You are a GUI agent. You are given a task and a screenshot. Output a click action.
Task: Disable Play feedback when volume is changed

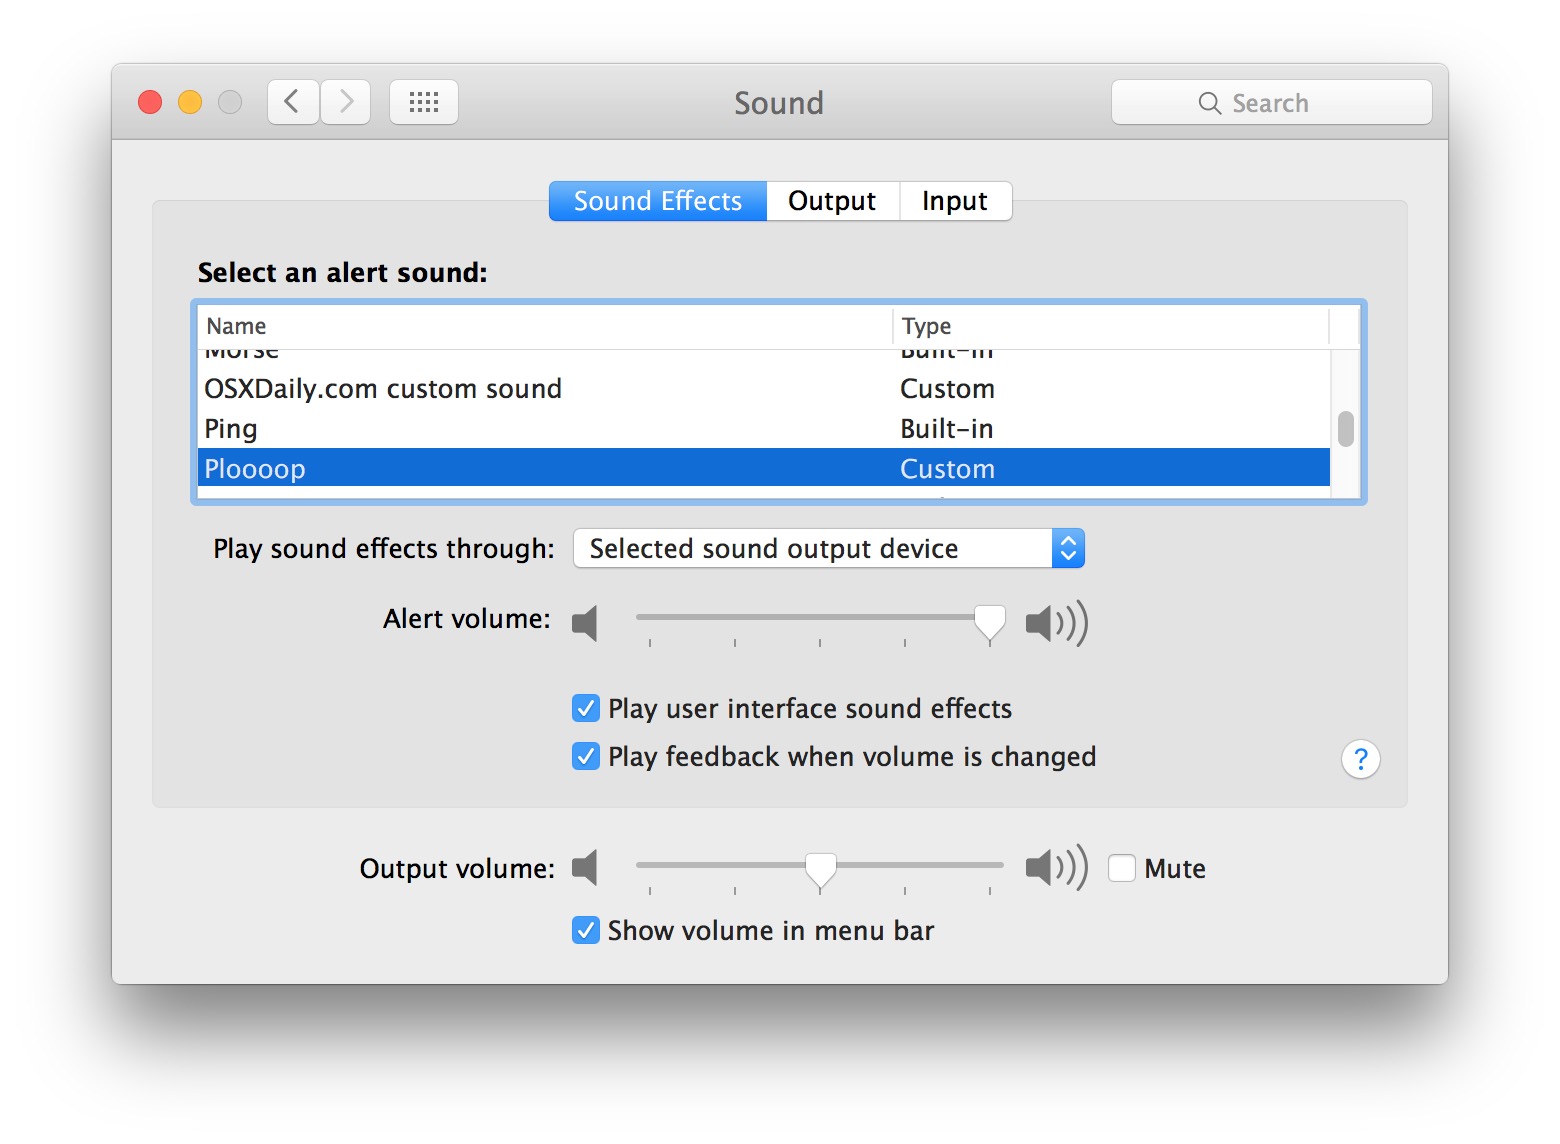point(585,757)
